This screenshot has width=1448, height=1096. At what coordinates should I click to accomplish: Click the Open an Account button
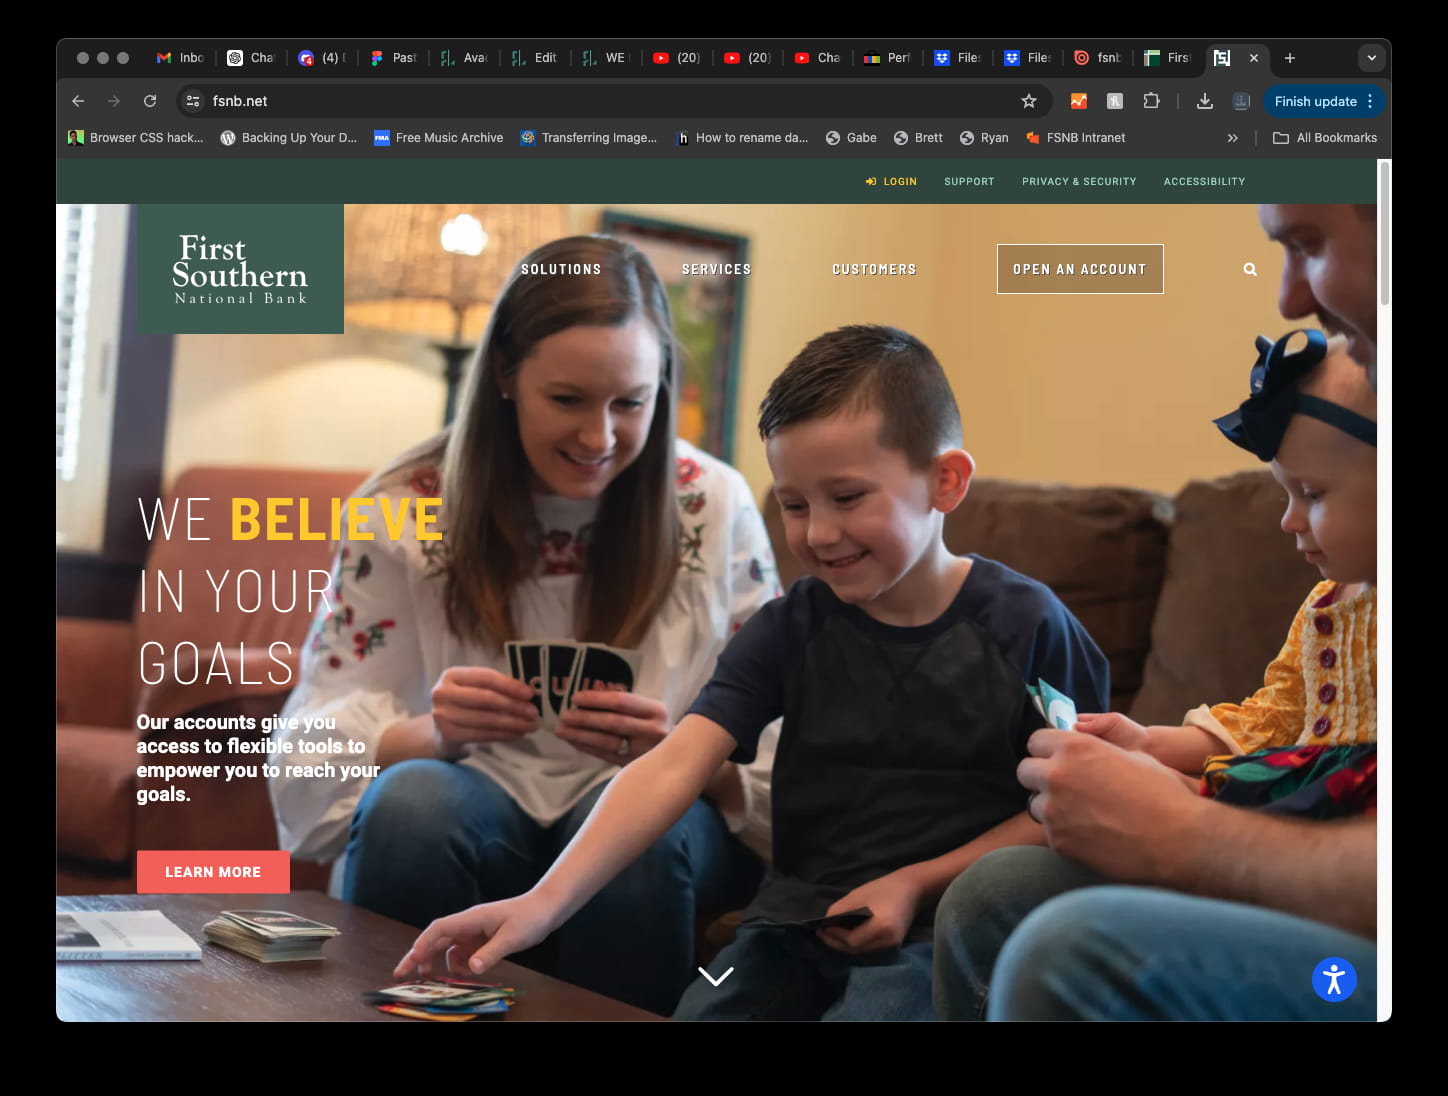1079,269
